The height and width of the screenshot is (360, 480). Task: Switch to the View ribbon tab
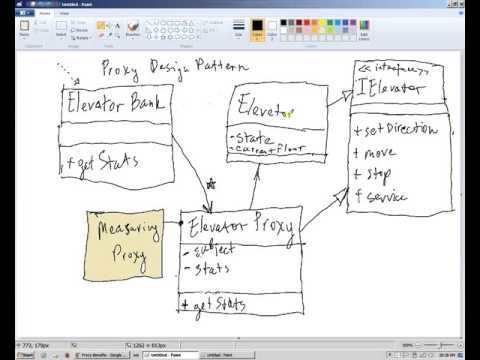(64, 13)
